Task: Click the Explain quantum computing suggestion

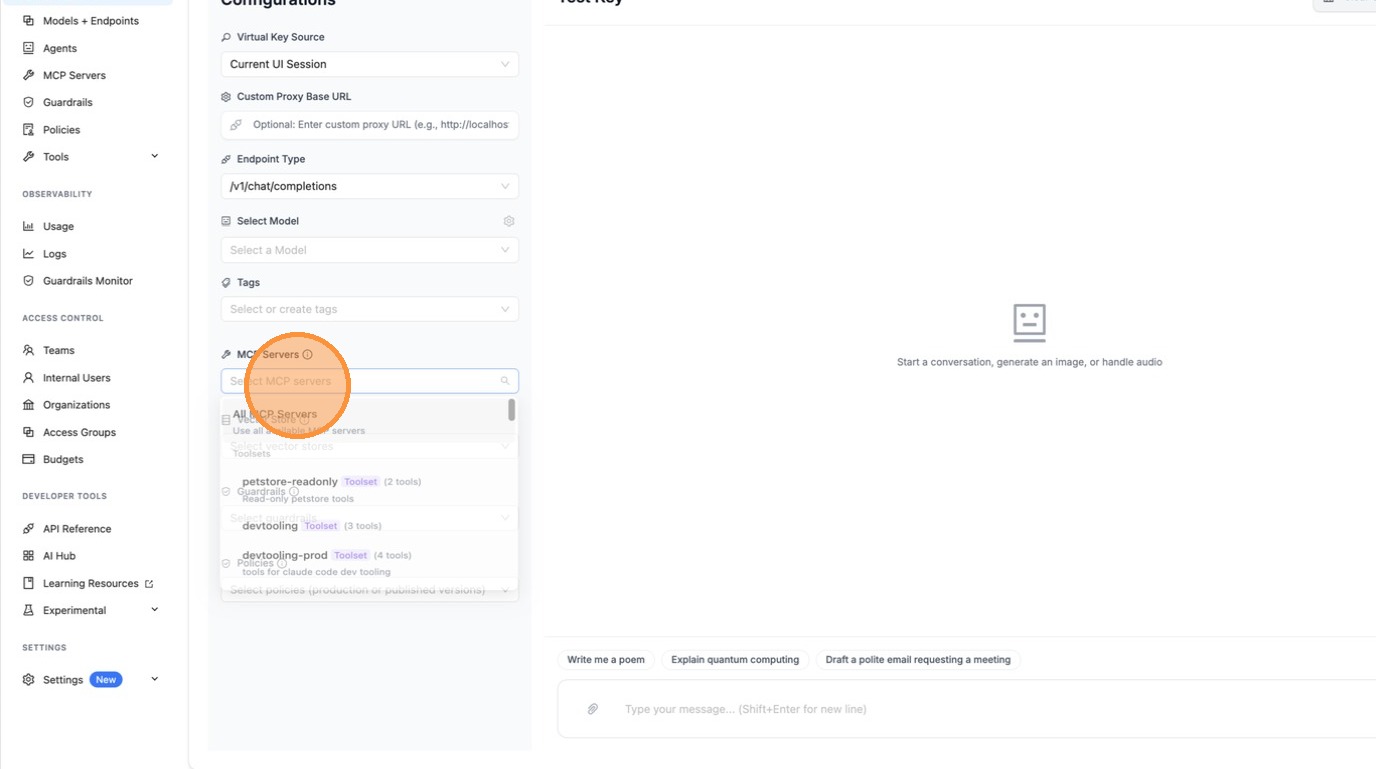Action: click(735, 660)
